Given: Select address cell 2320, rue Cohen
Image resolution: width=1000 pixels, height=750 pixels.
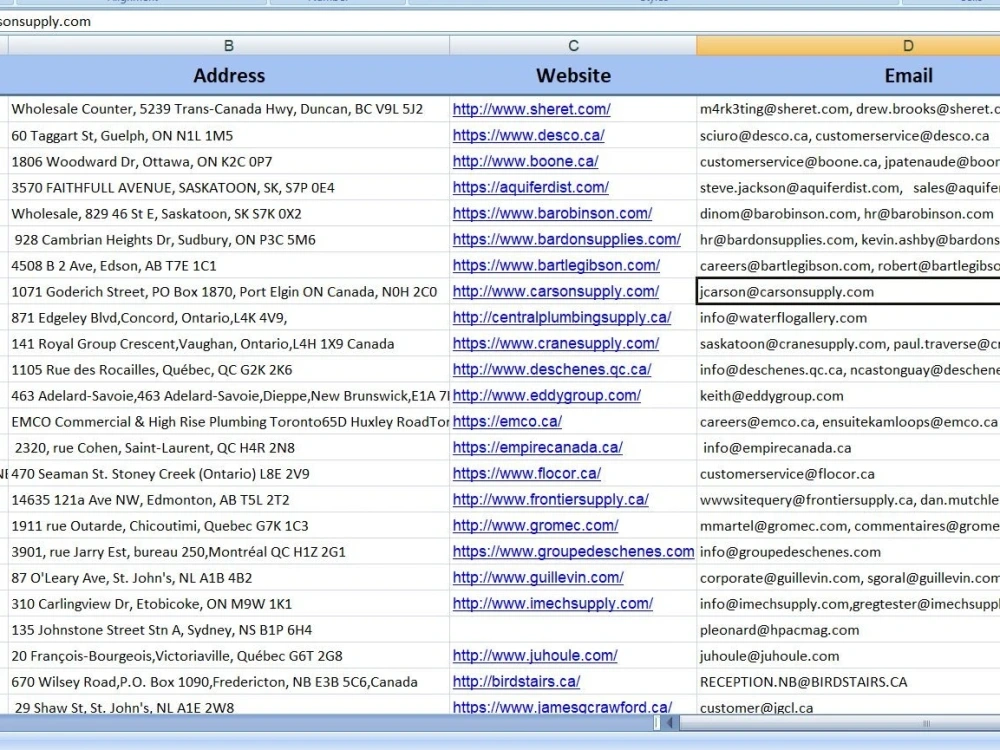Looking at the screenshot, I should (x=228, y=448).
